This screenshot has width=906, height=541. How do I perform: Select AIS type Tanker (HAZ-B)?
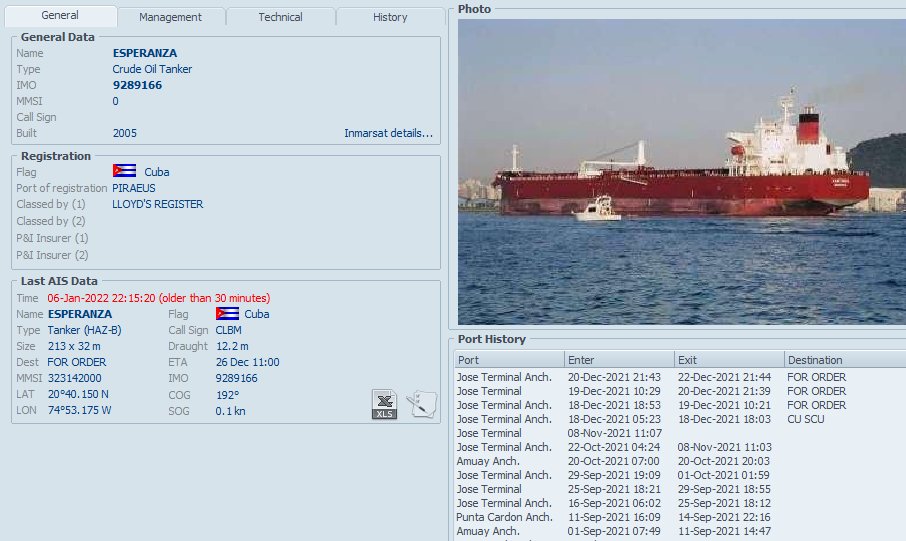(x=84, y=330)
